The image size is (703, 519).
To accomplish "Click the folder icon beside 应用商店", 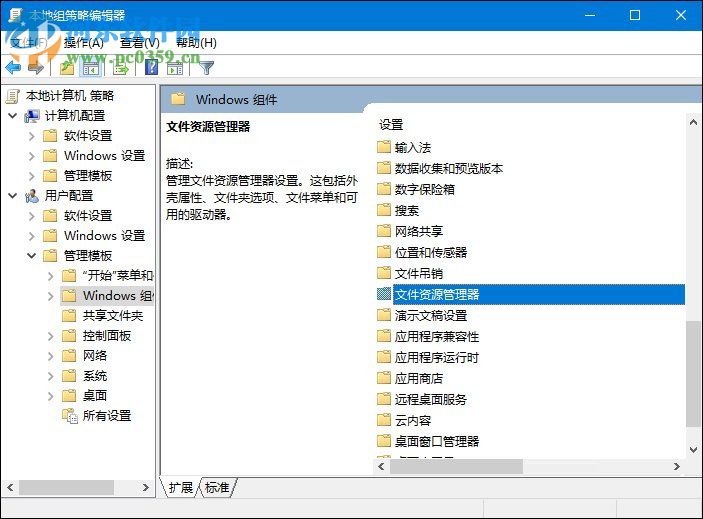I will 384,378.
